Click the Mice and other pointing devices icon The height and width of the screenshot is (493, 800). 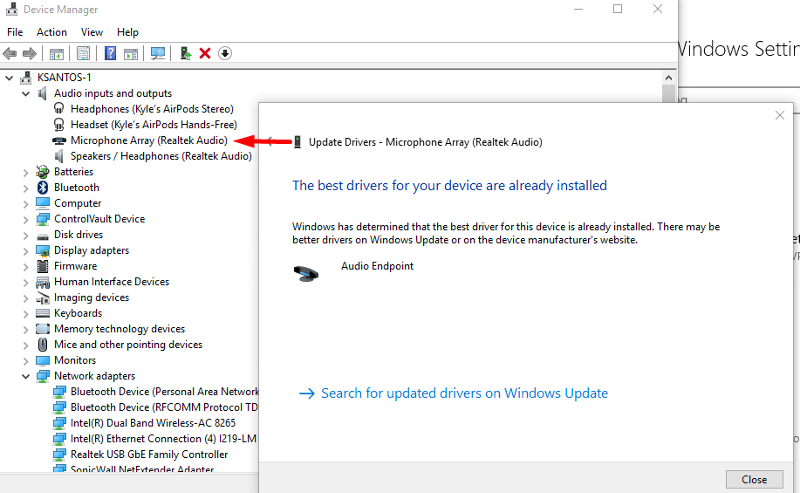click(x=43, y=344)
